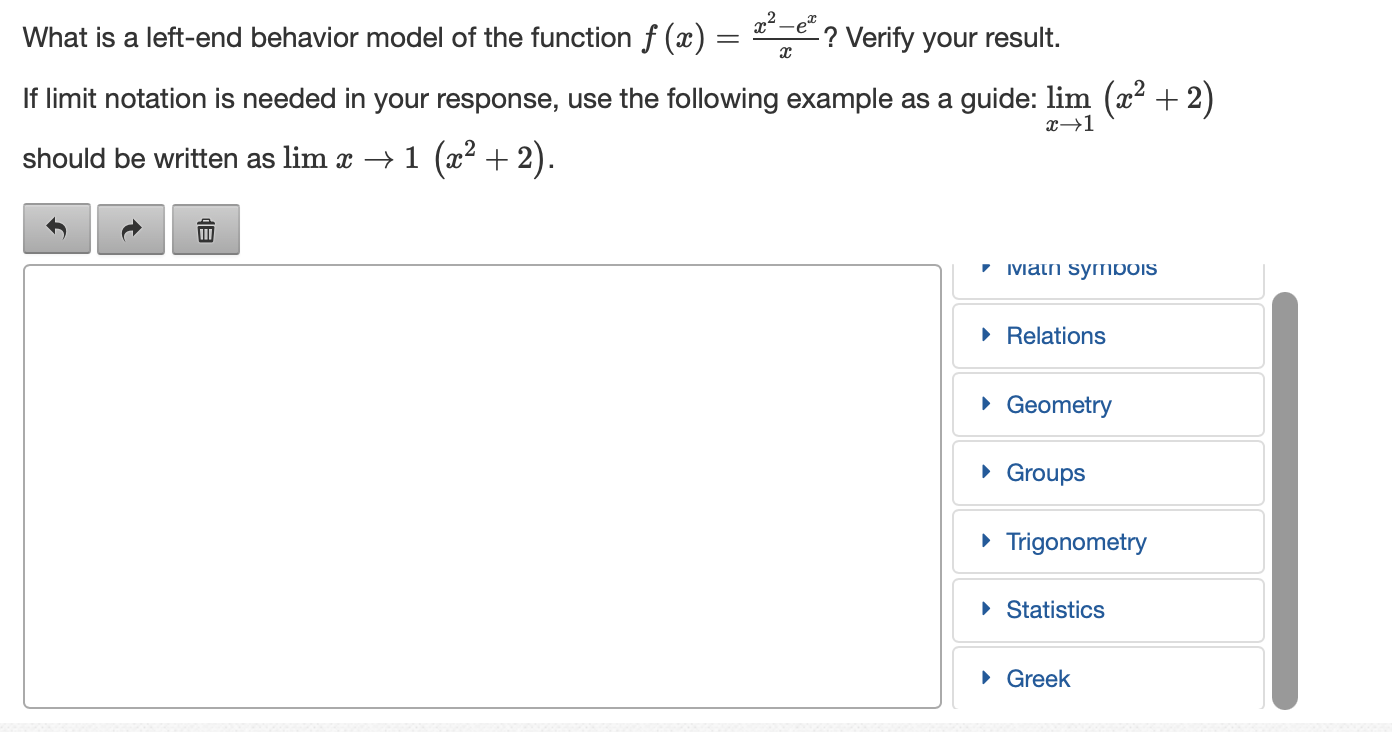The width and height of the screenshot is (1392, 732).
Task: Click the Statistics disclosure triangle
Action: point(984,610)
